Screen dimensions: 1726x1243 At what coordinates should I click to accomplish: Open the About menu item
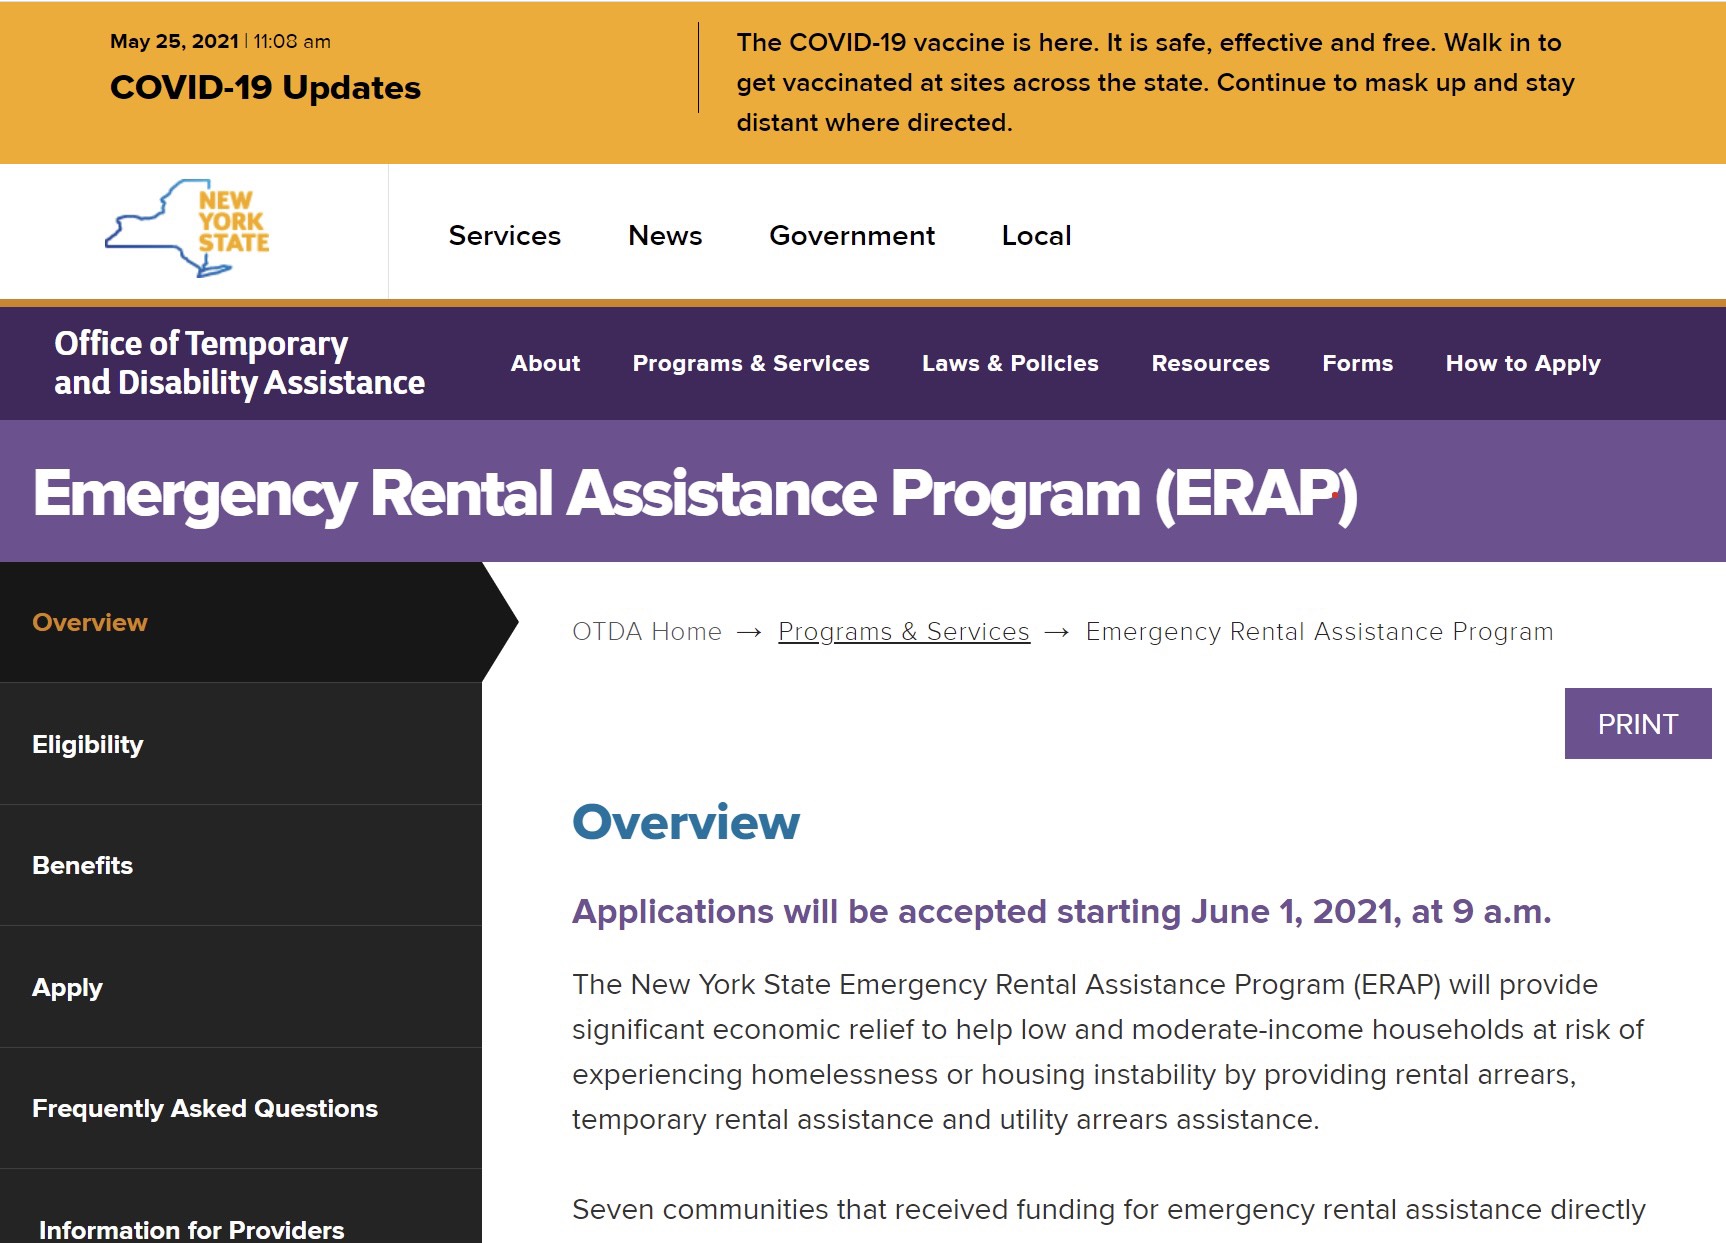tap(545, 363)
